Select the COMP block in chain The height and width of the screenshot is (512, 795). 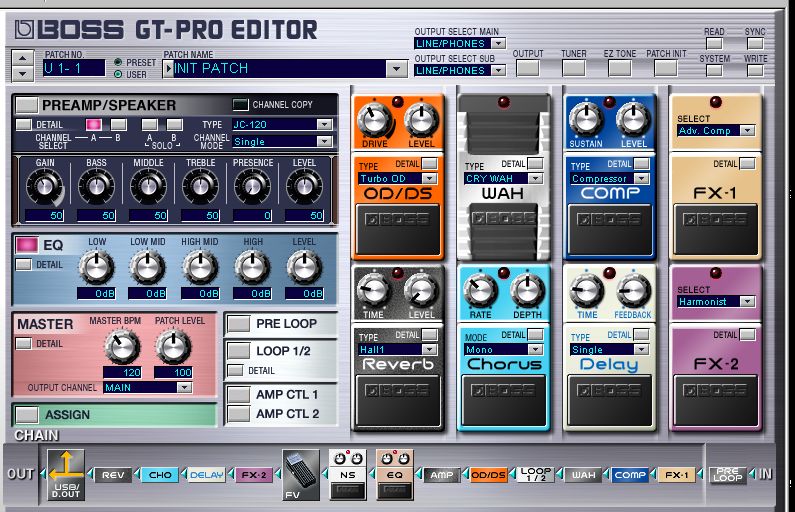[x=629, y=475]
